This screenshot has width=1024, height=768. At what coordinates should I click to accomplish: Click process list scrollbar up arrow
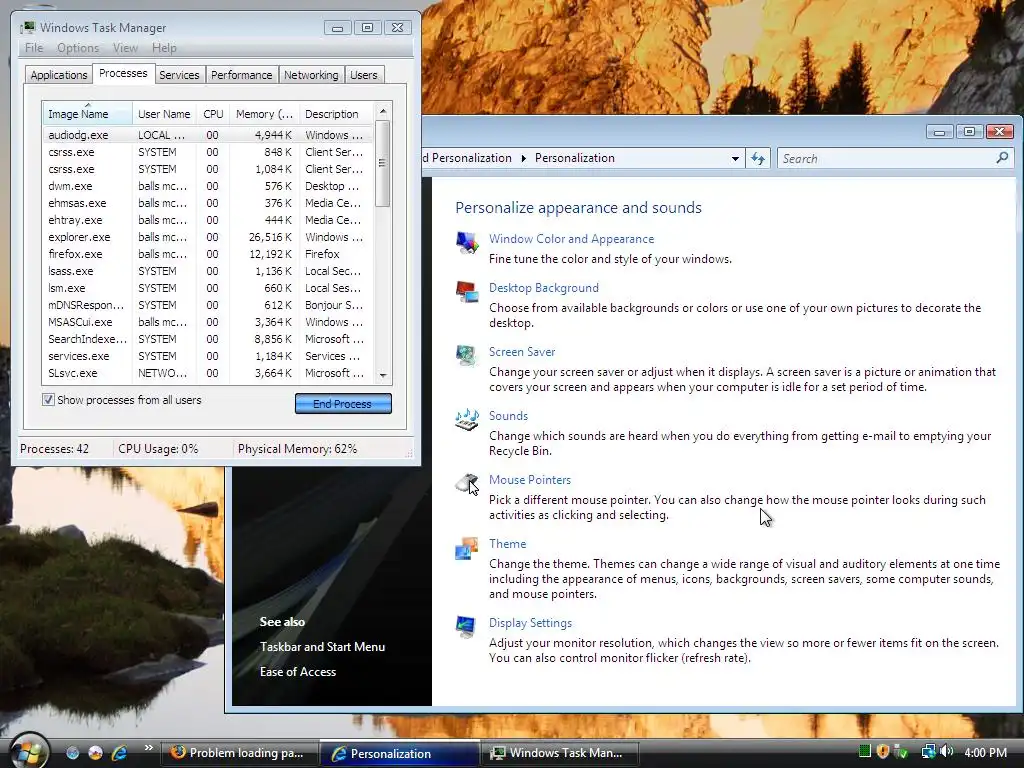(x=383, y=110)
